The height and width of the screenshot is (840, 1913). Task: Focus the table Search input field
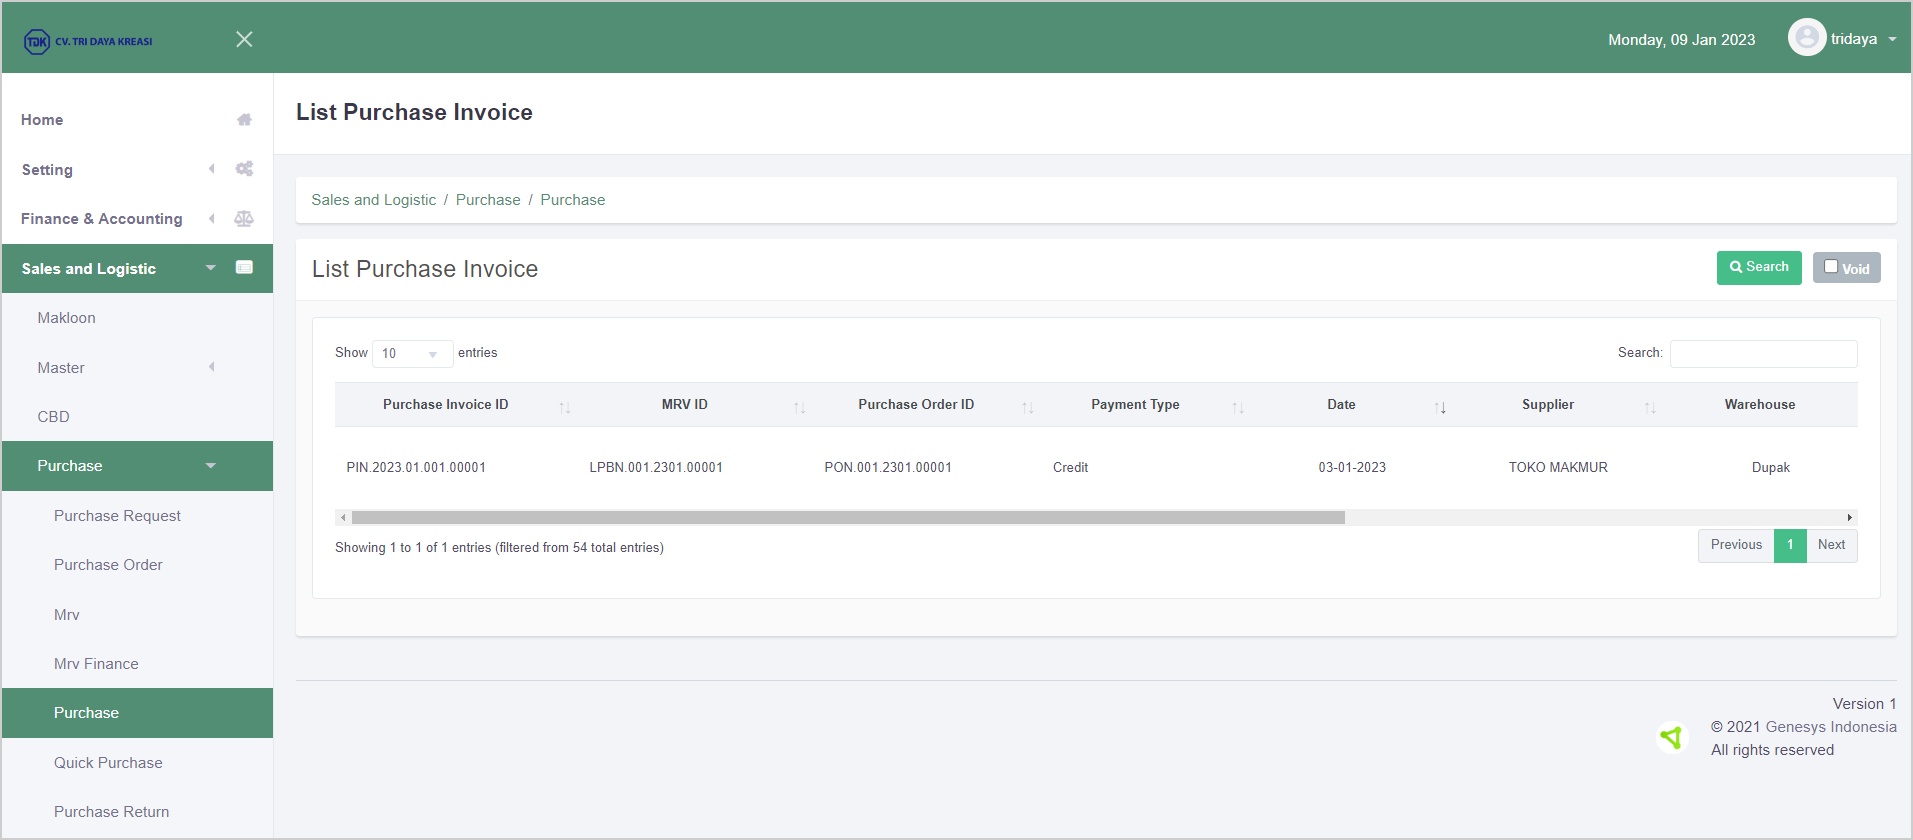[x=1763, y=354]
